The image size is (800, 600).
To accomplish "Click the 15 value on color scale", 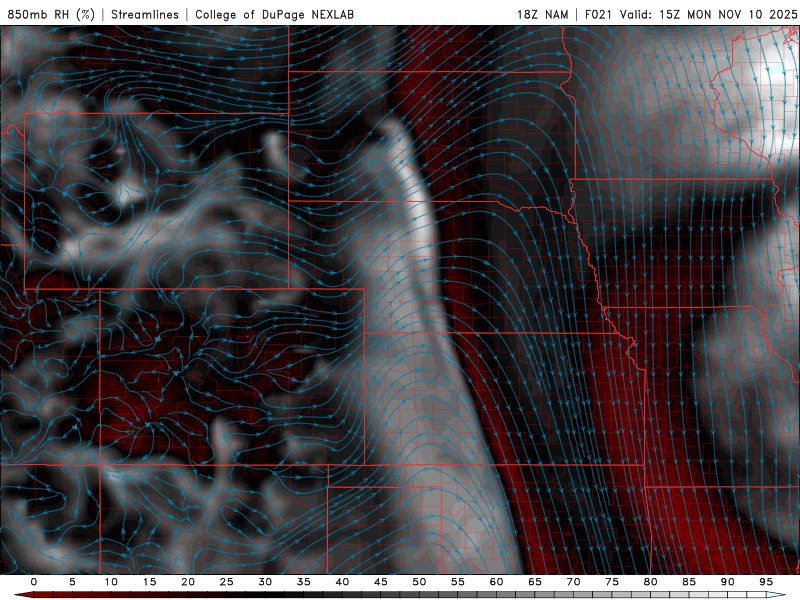I will (x=149, y=582).
